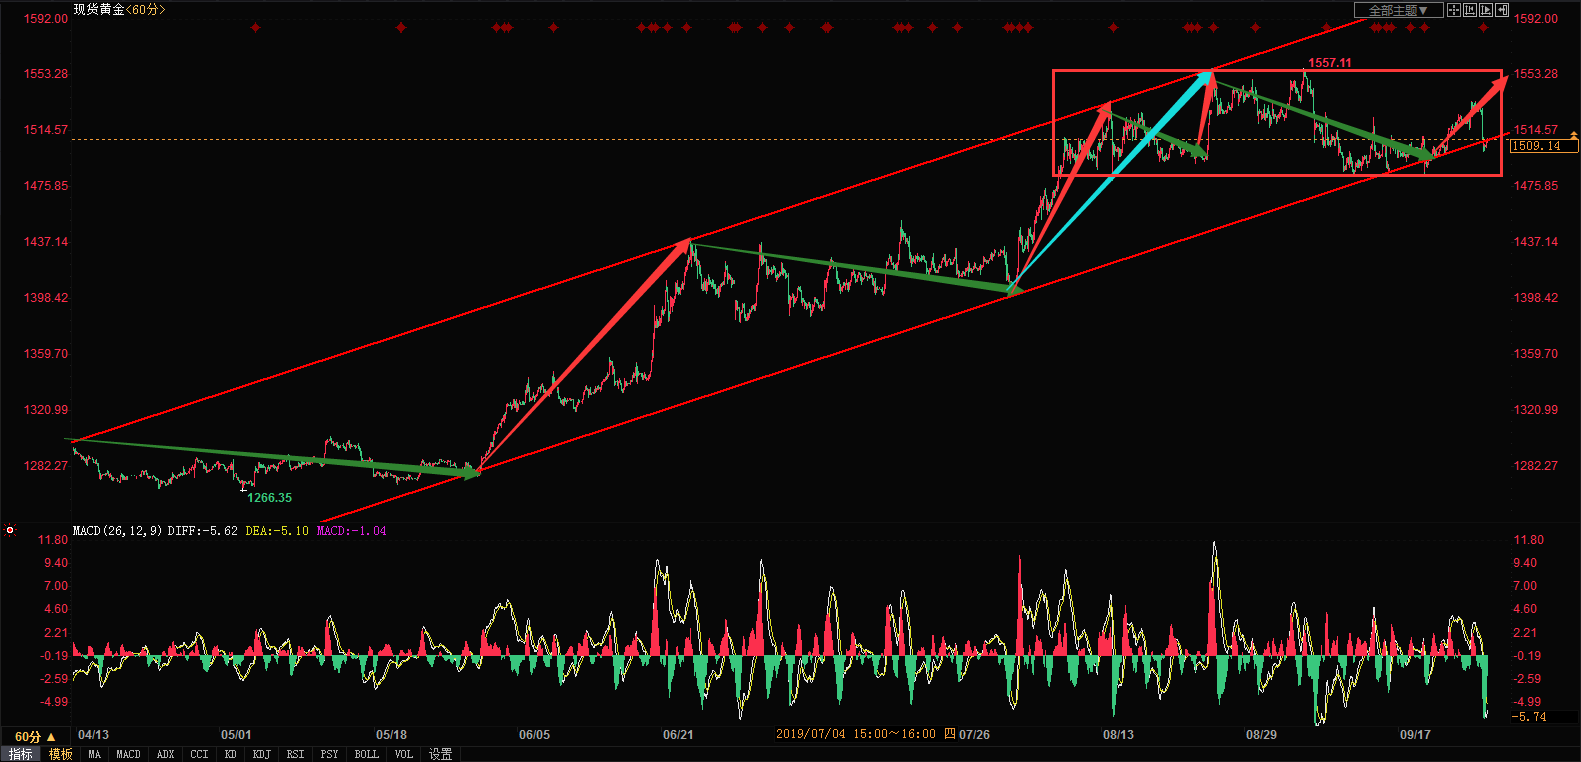The width and height of the screenshot is (1581, 762).
Task: Click the 1509.14 current price label
Action: (1543, 146)
